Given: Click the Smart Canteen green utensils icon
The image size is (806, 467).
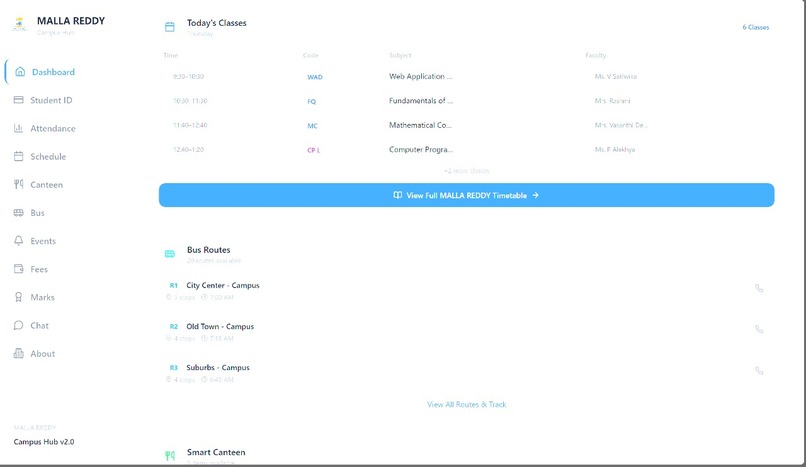Looking at the screenshot, I should click(x=170, y=455).
